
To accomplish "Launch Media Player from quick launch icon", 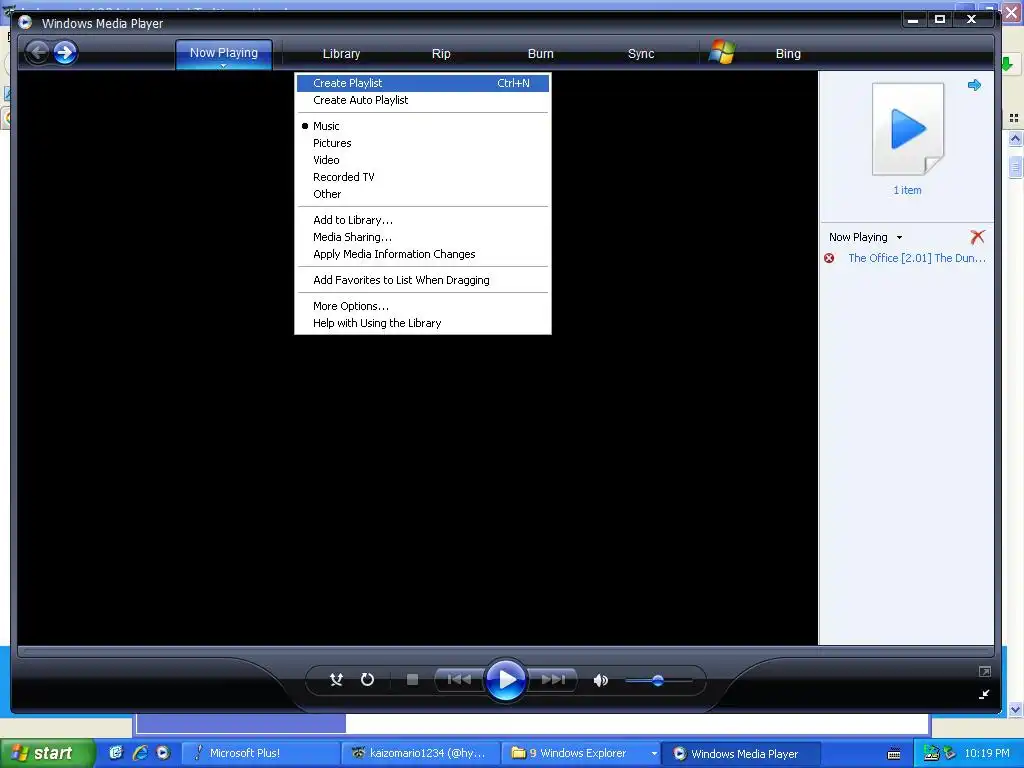I will pos(163,753).
